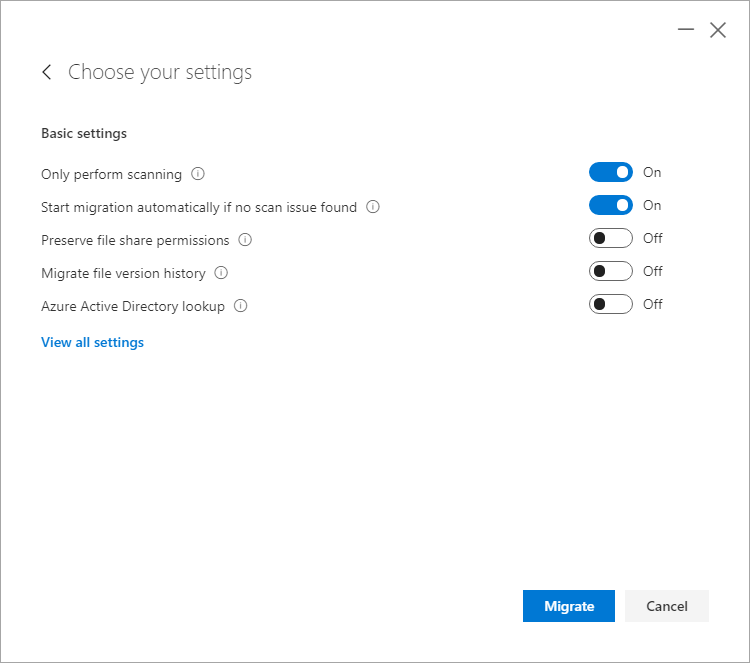This screenshot has height=663, width=750.
Task: Open the View all settings link
Action: [92, 343]
